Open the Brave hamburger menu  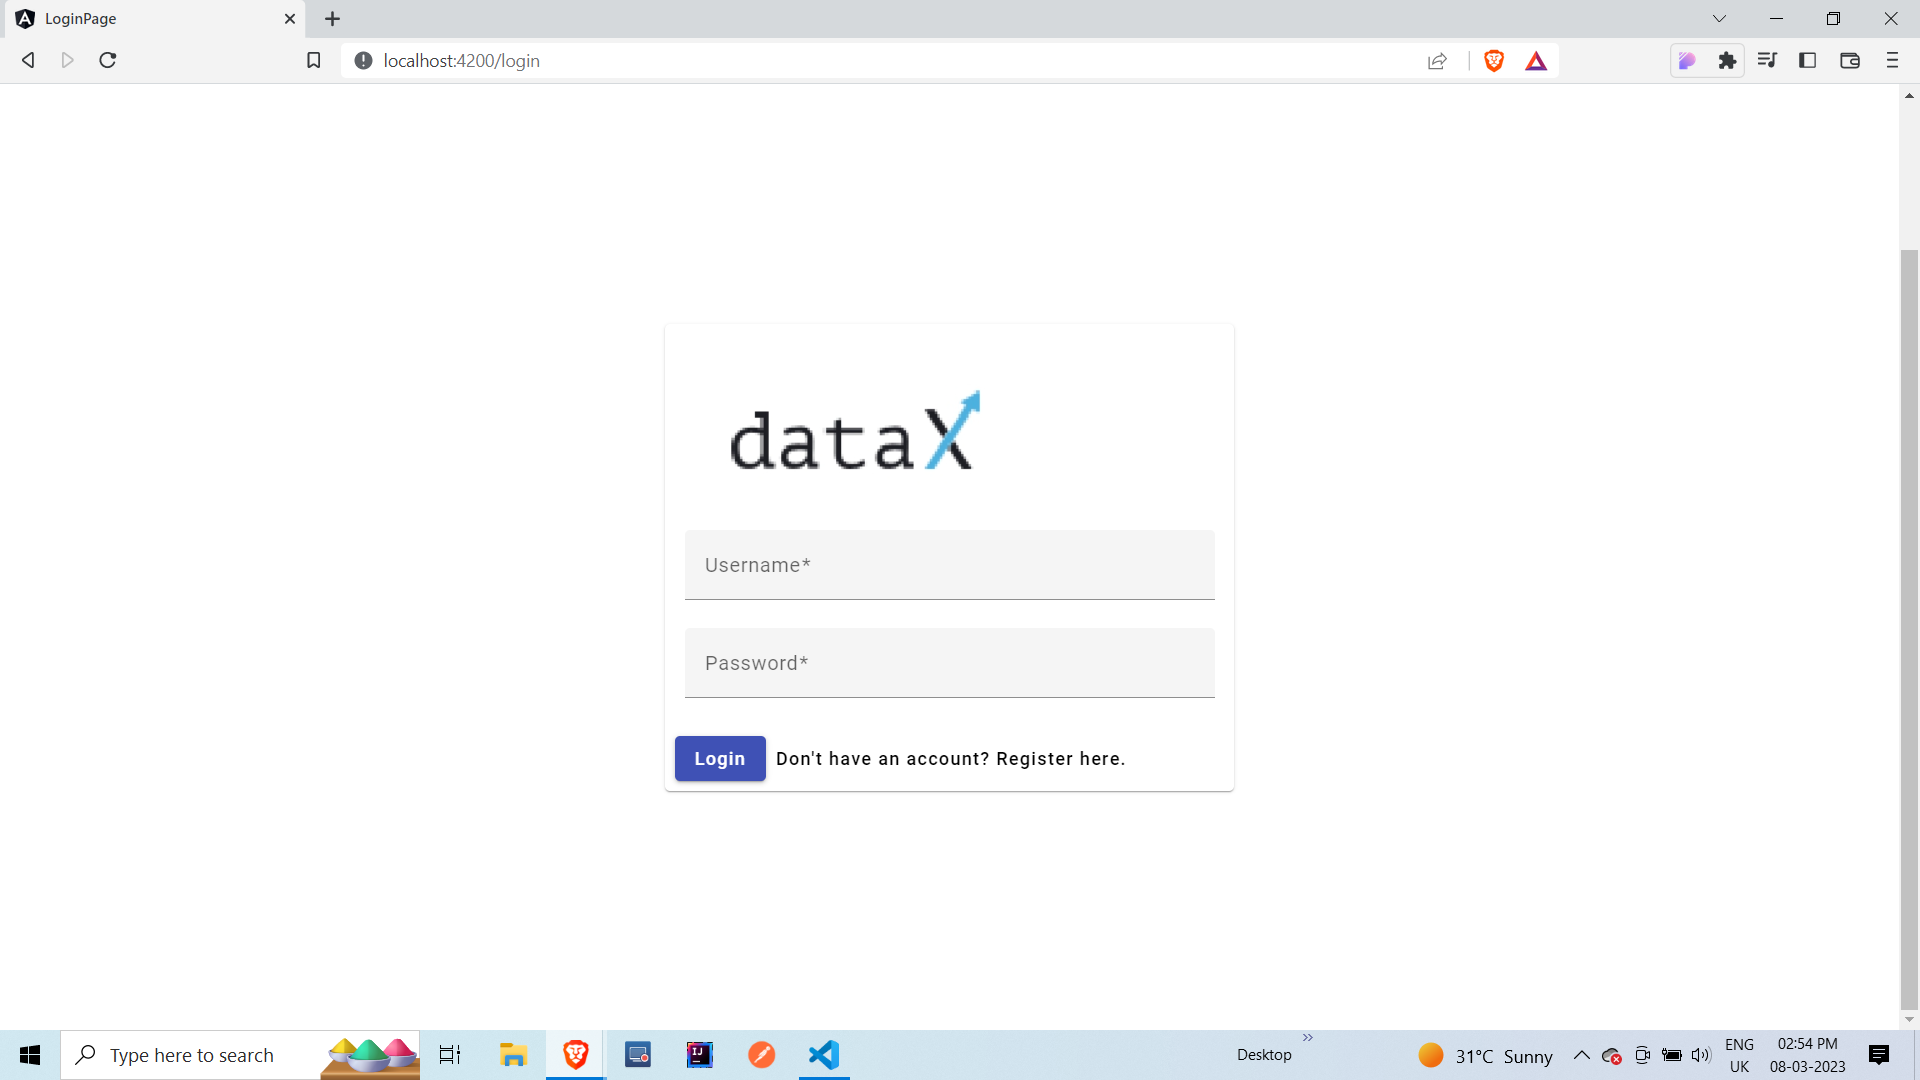click(x=1893, y=60)
